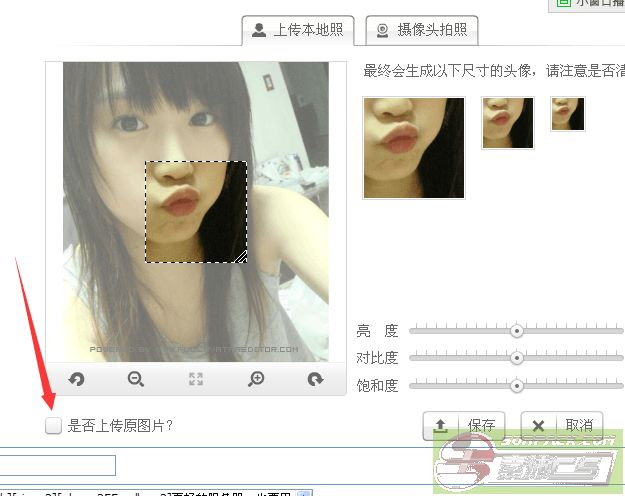Open the 摄像头拍照 tab
The width and height of the screenshot is (625, 496).
click(421, 30)
